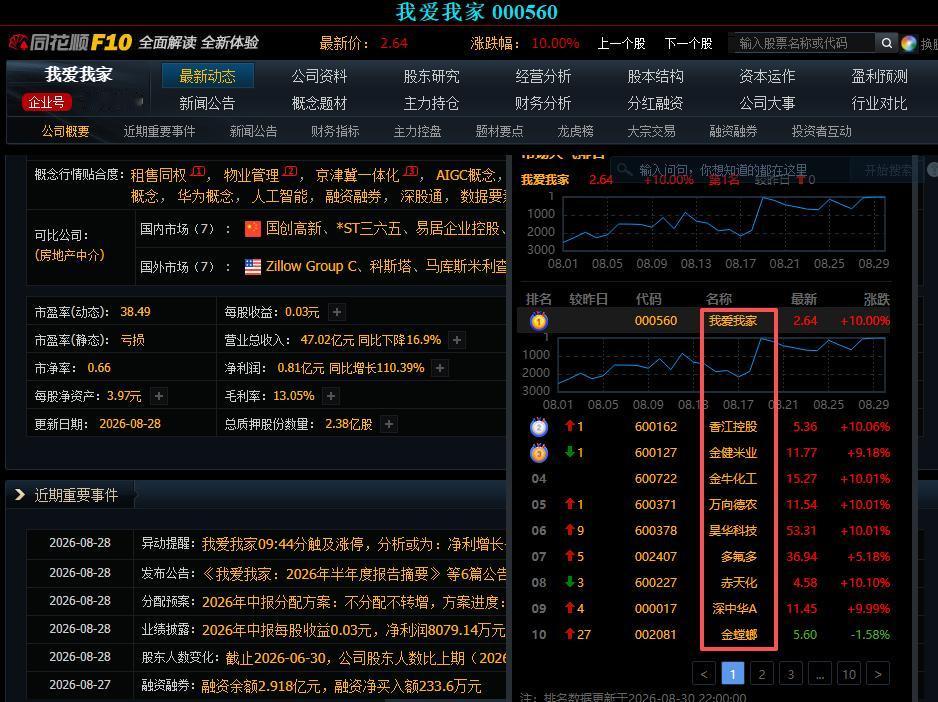Expand 每股净资产 plus button
The width and height of the screenshot is (938, 702).
[159, 396]
